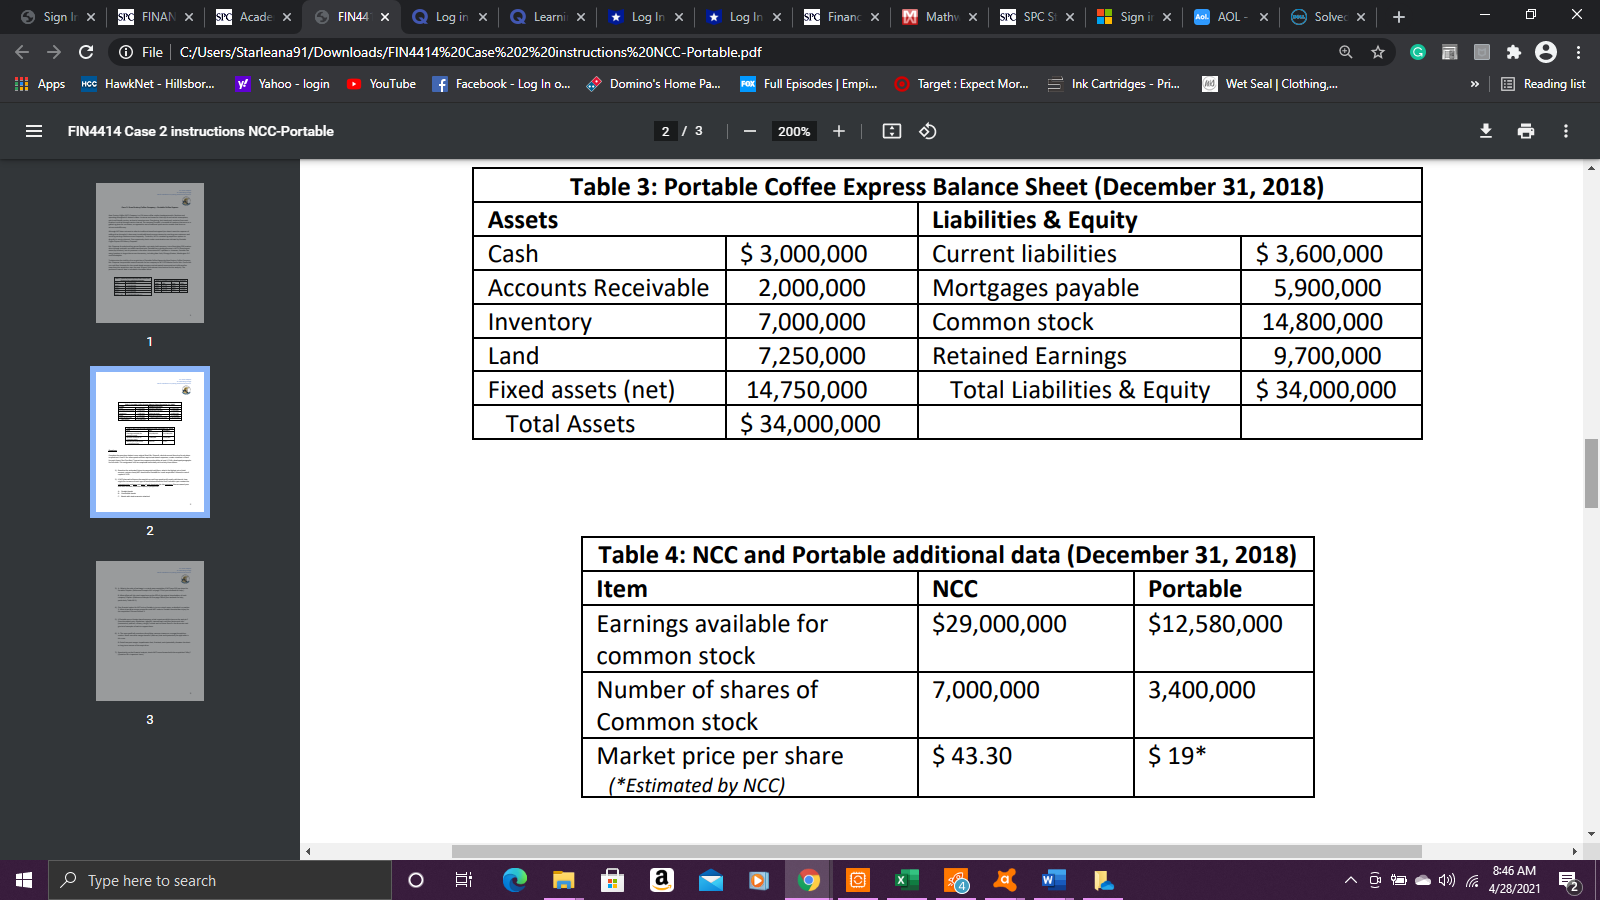Show more bookmarks with the chevron
The image size is (1600, 900).
click(1474, 84)
